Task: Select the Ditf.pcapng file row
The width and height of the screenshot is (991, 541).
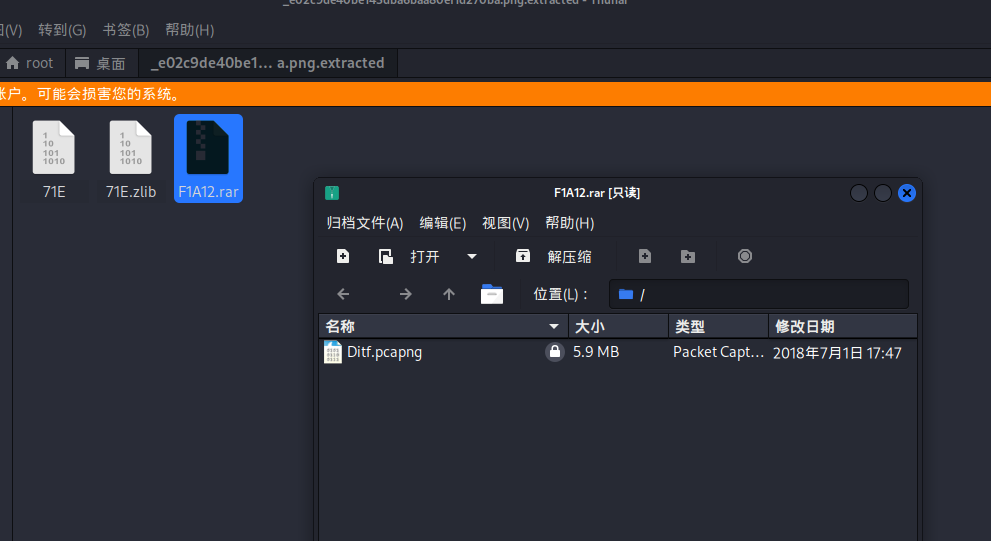Action: point(440,352)
